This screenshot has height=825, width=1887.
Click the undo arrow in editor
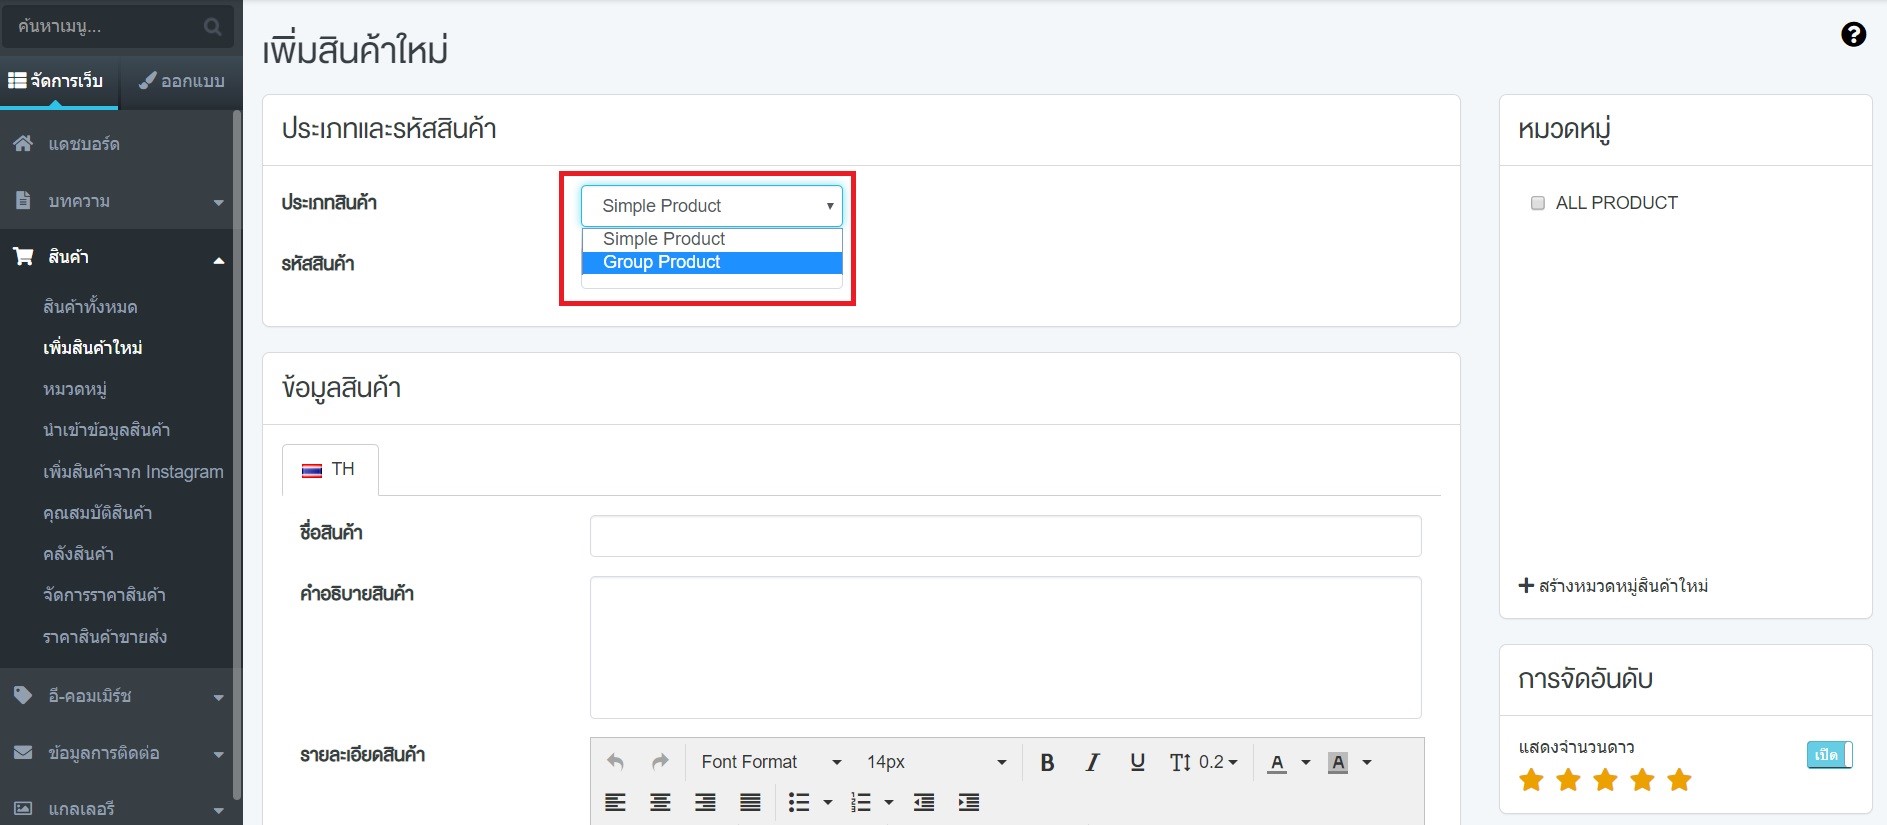tap(615, 763)
